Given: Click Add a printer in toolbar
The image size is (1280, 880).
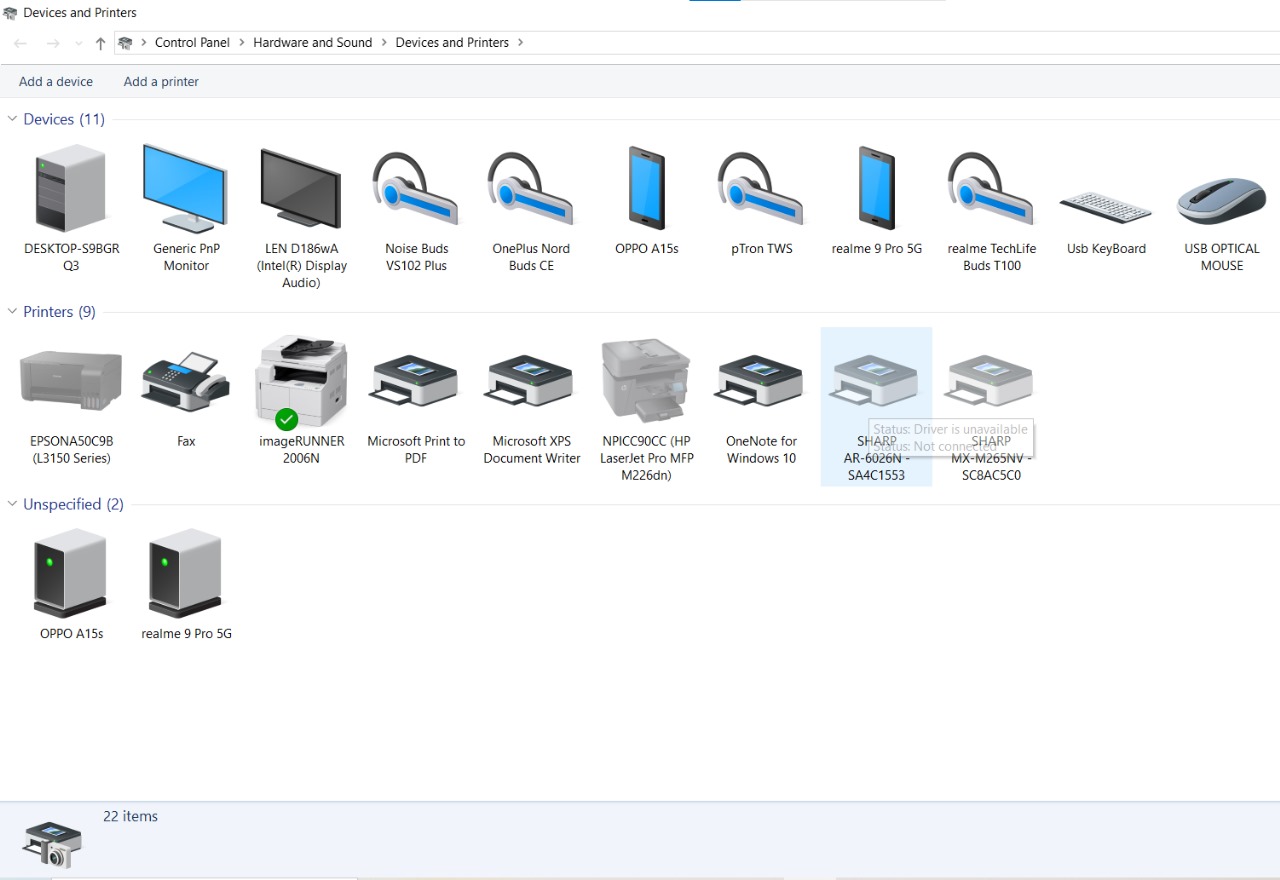Looking at the screenshot, I should 161,82.
